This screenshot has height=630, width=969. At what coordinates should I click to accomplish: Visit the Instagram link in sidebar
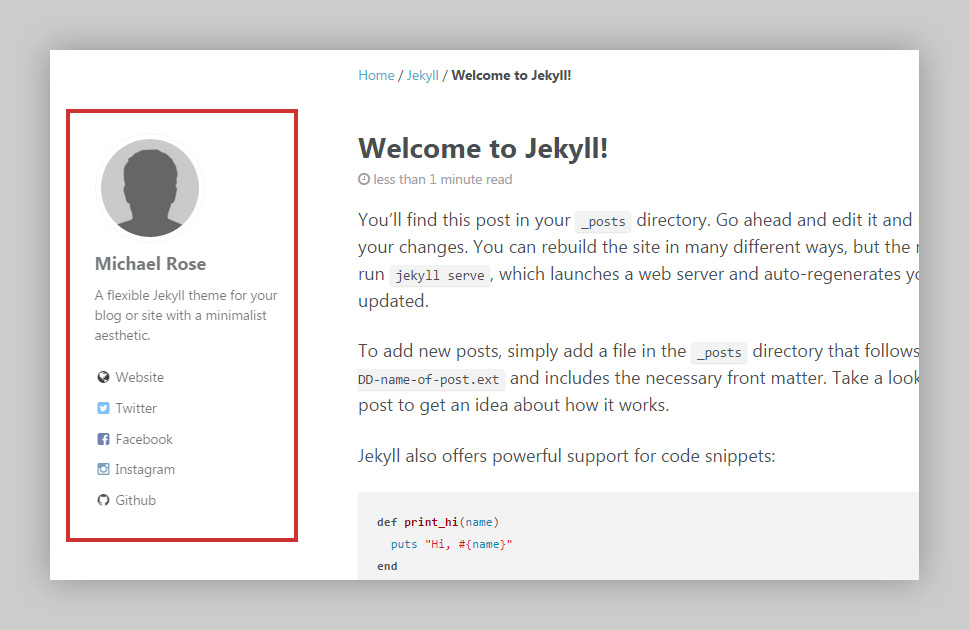click(145, 469)
